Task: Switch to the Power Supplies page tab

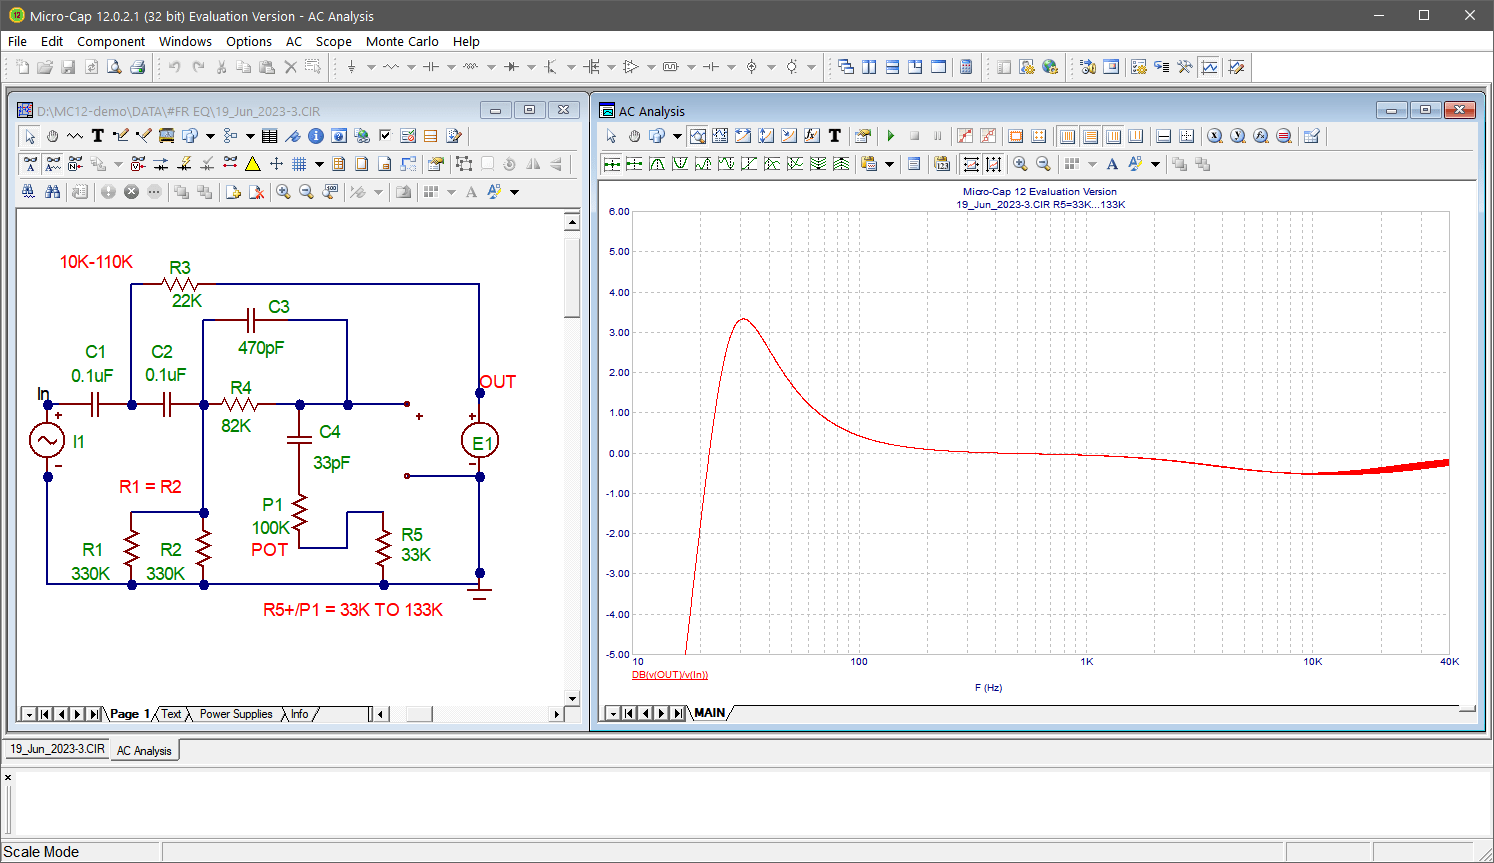Action: tap(236, 714)
